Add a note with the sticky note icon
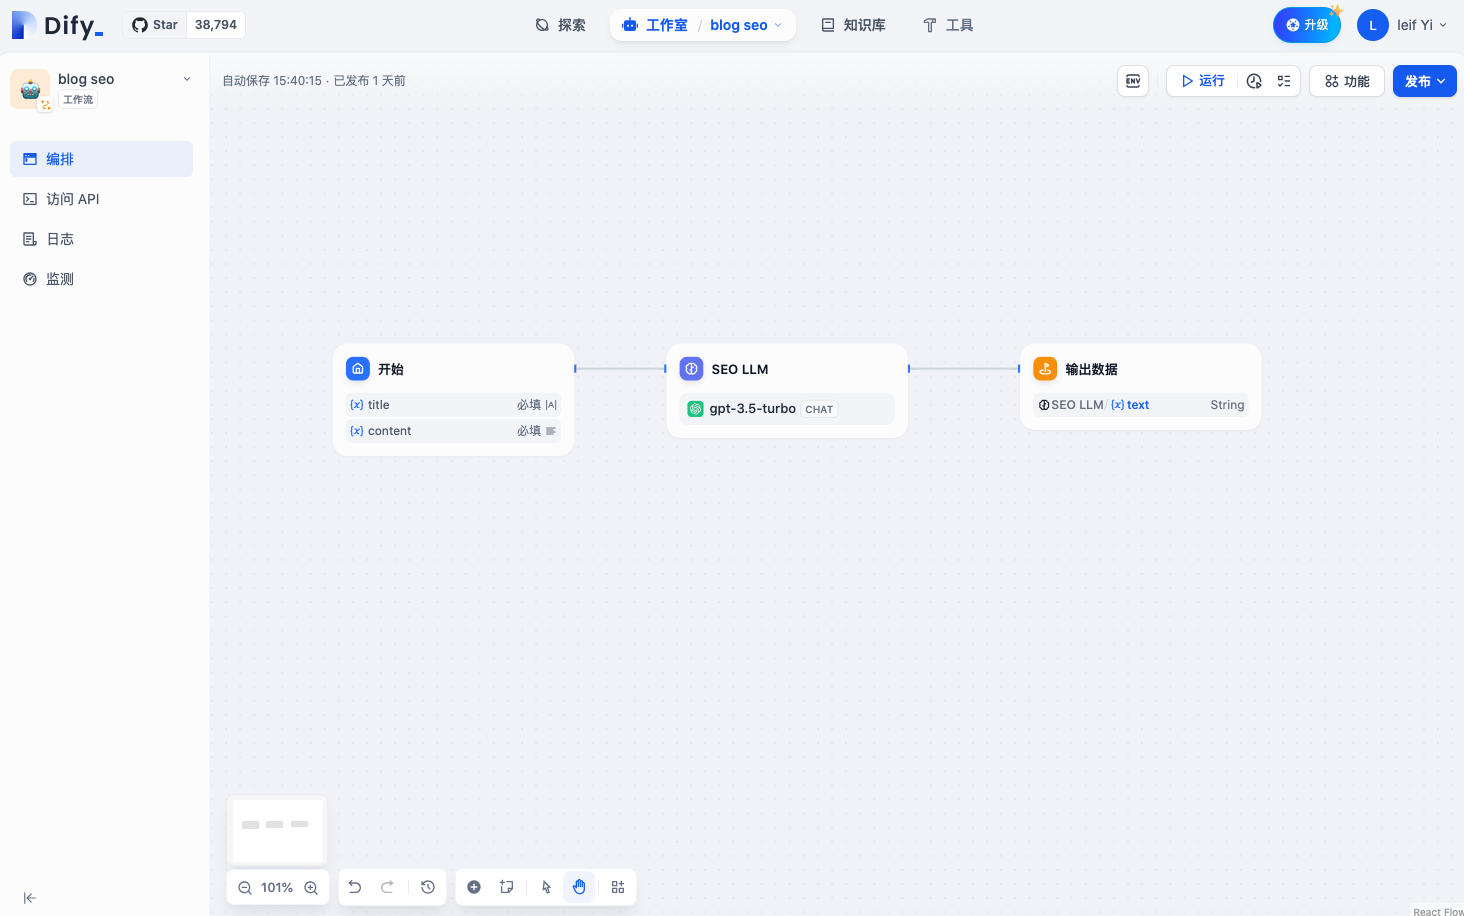The height and width of the screenshot is (916, 1464). [x=507, y=887]
